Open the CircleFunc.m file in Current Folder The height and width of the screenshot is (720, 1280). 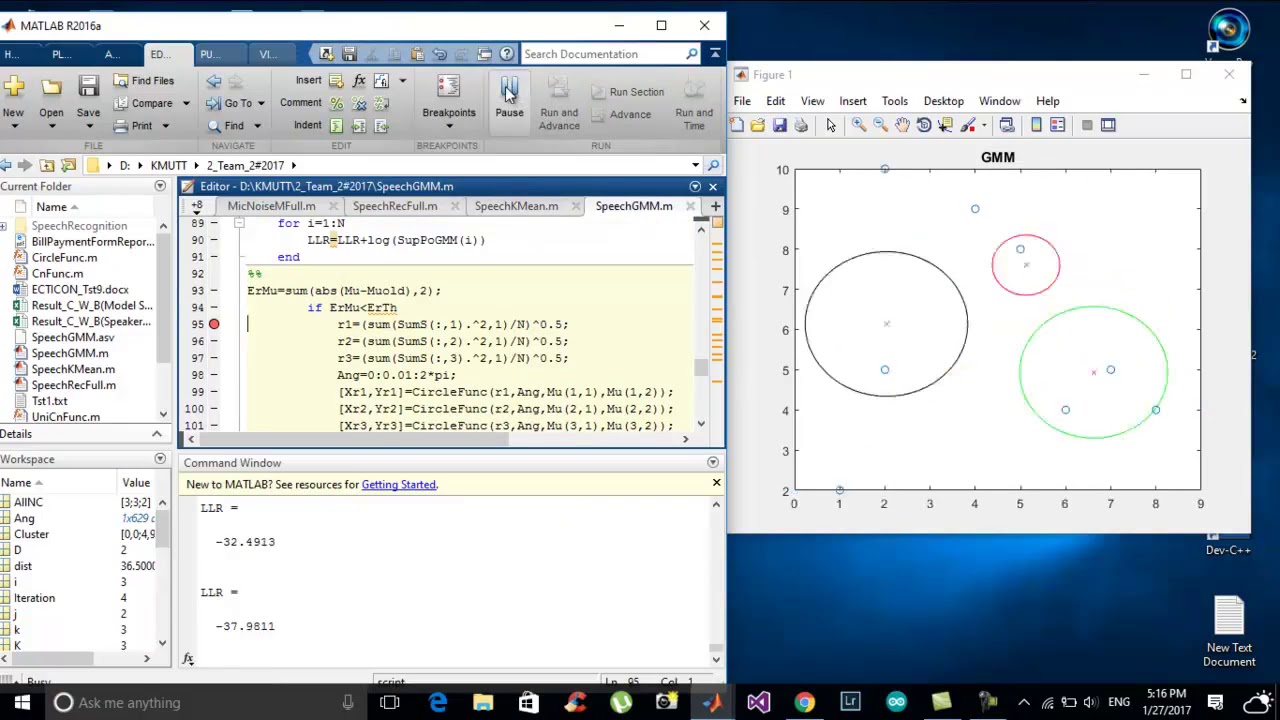(x=64, y=258)
